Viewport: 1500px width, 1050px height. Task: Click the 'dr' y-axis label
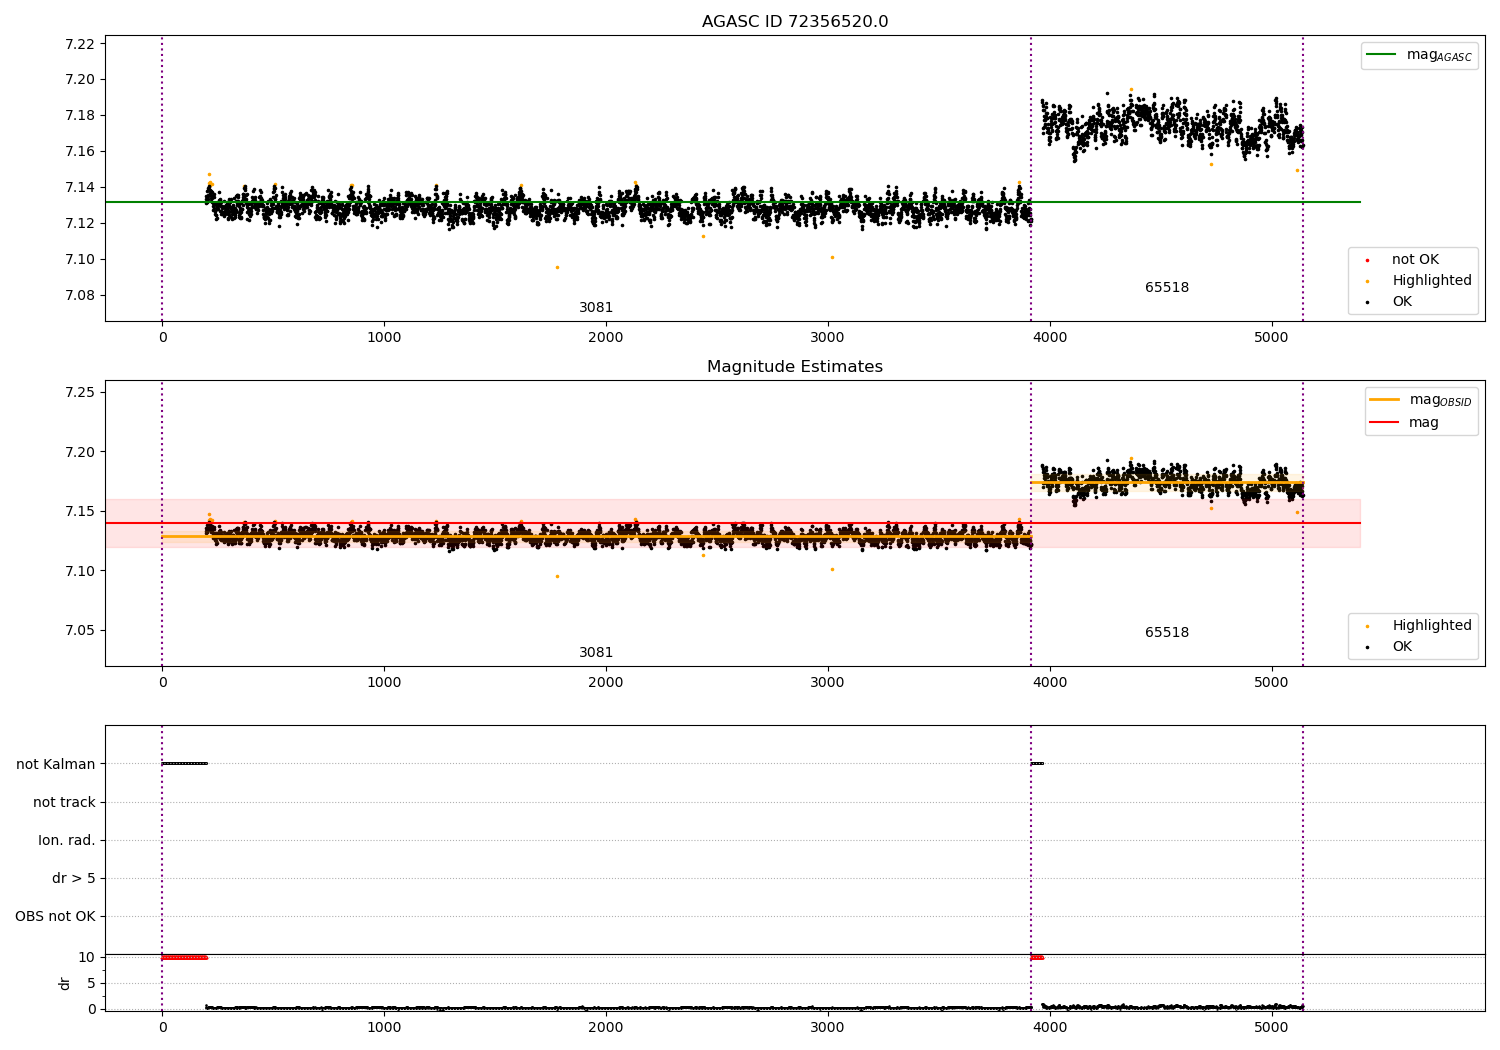tap(64, 984)
